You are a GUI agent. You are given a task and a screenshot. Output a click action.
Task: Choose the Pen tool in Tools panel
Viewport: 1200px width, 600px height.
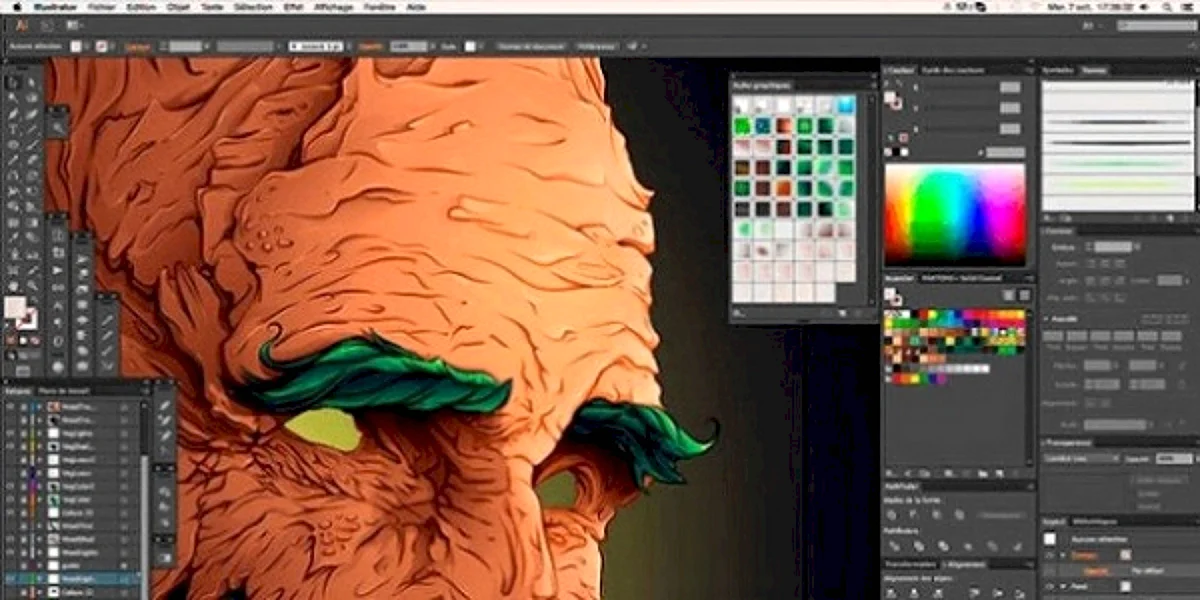(14, 114)
